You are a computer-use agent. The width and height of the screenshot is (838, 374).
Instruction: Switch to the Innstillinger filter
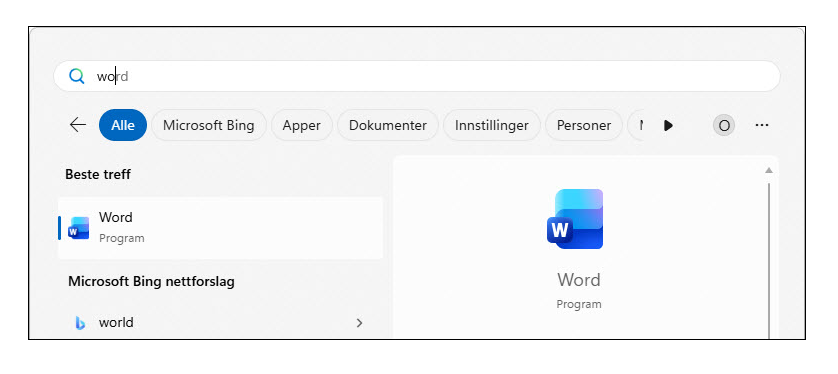(492, 125)
